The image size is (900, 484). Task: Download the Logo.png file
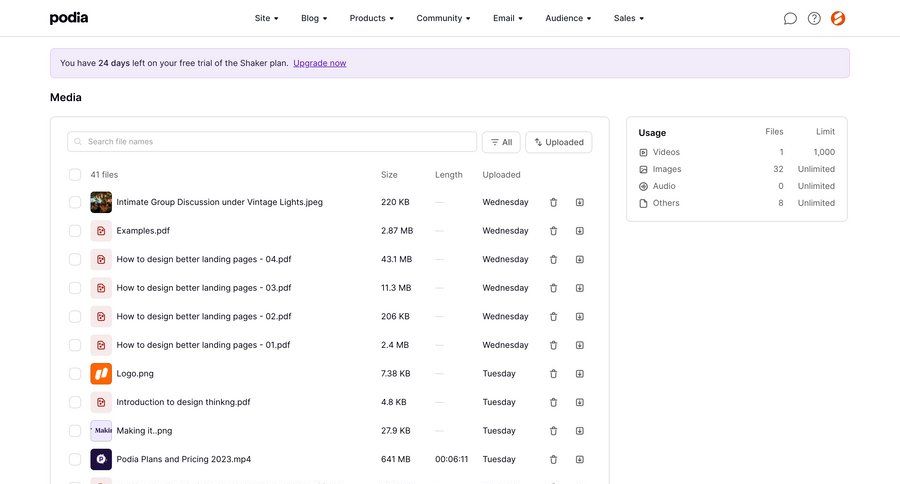[x=580, y=374]
